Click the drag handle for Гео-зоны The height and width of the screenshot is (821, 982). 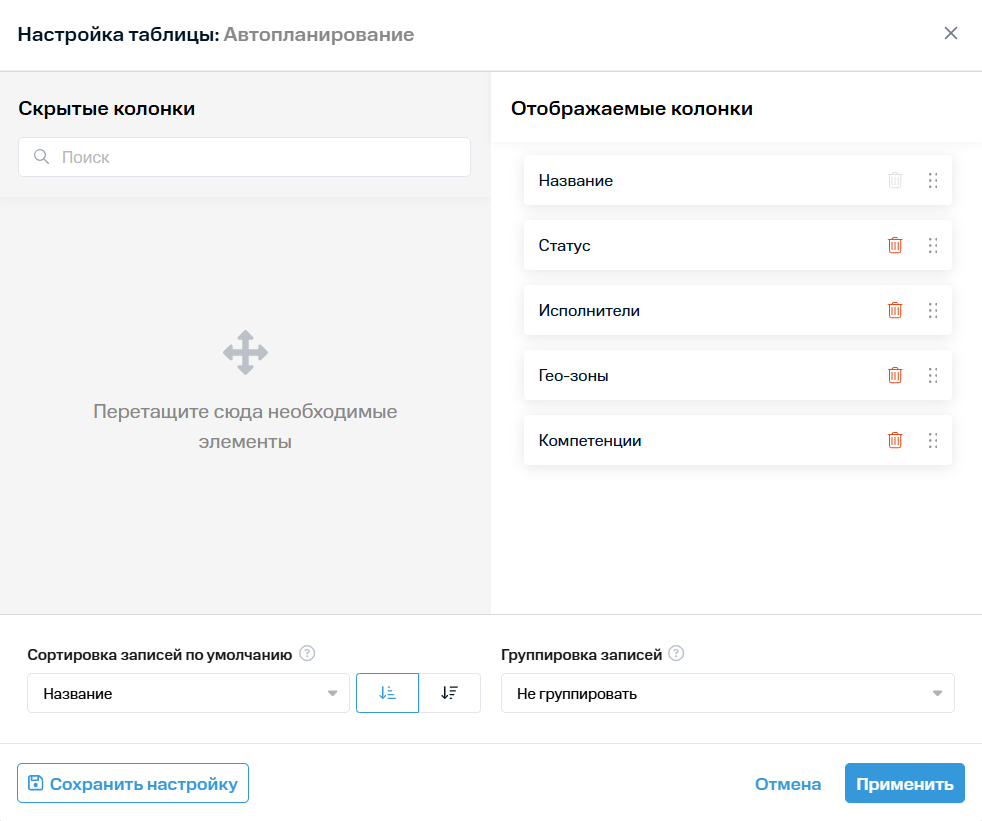tap(933, 375)
